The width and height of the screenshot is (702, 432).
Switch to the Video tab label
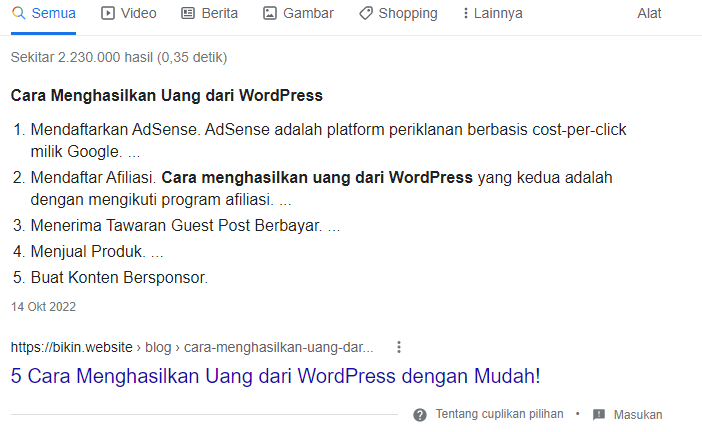[x=138, y=14]
